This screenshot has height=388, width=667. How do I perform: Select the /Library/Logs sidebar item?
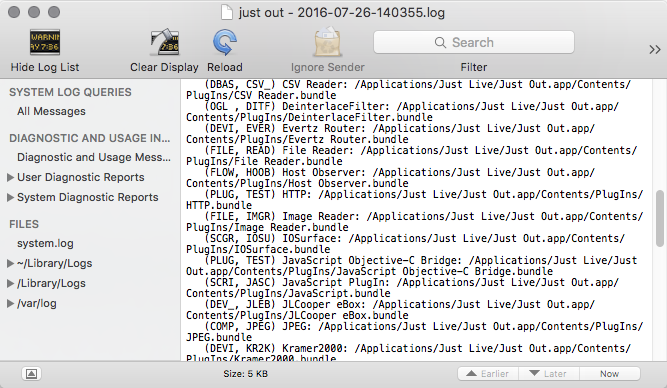click(51, 283)
